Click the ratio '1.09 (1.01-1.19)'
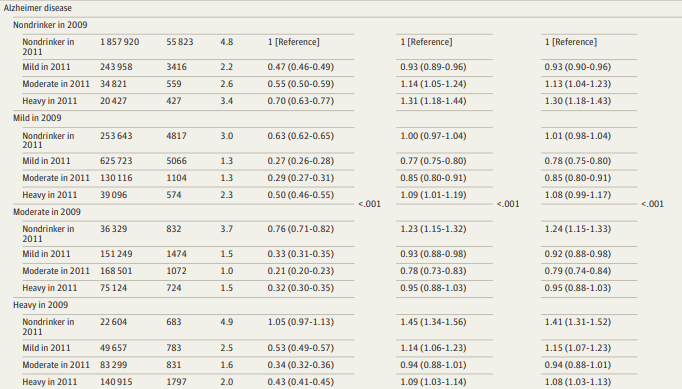The height and width of the screenshot is (389, 682). coord(433,195)
